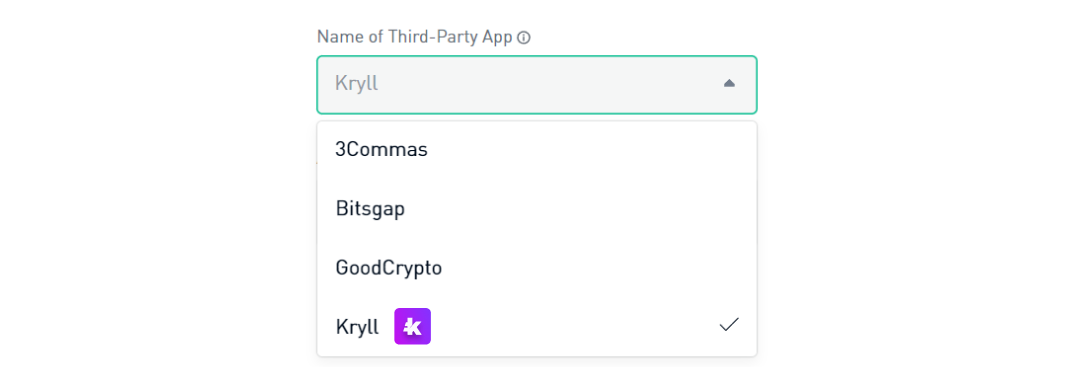The height and width of the screenshot is (387, 1080).
Task: Click the "Name of Third-Party App" label
Action: [415, 37]
